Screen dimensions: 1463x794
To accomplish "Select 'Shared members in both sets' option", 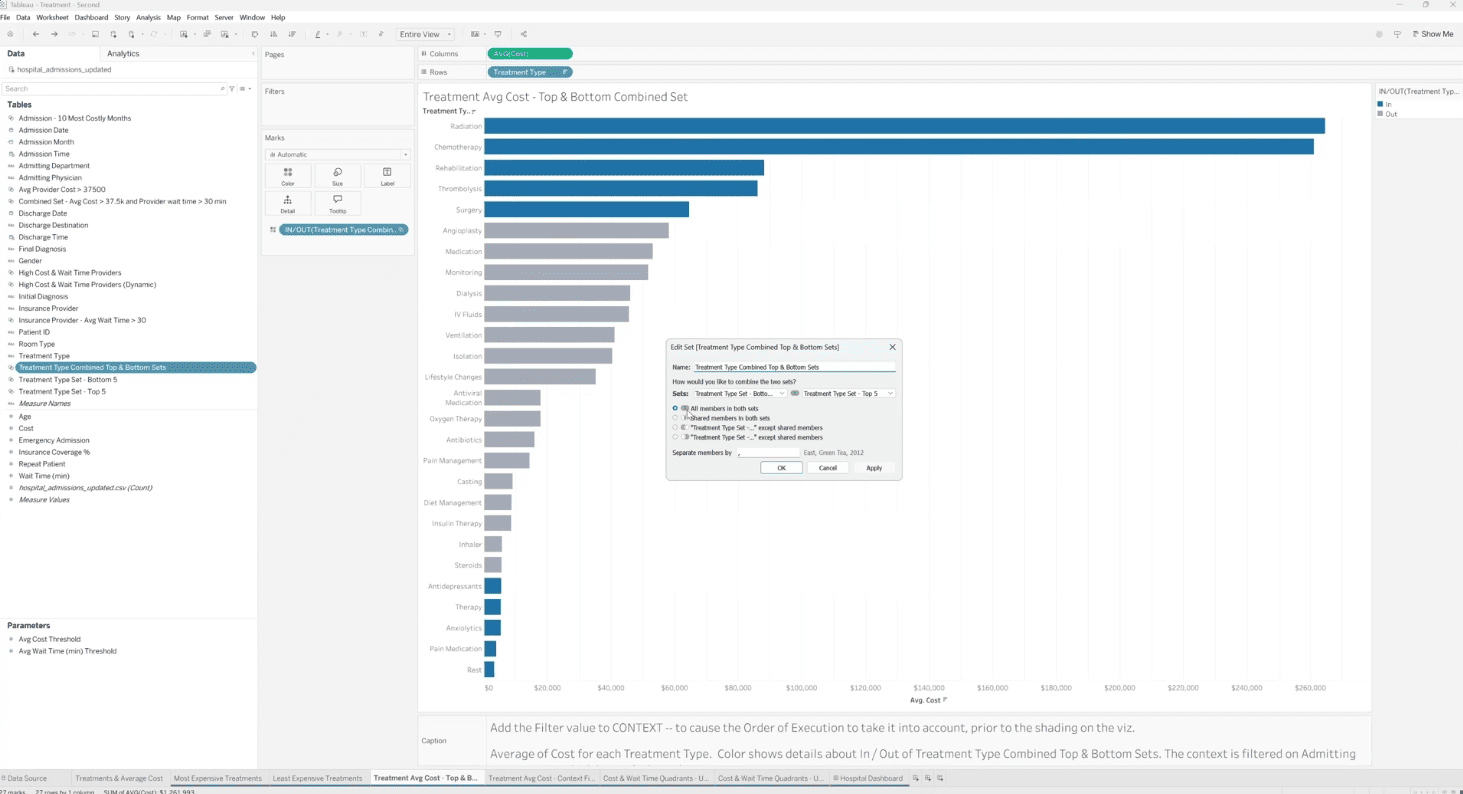I will point(675,418).
